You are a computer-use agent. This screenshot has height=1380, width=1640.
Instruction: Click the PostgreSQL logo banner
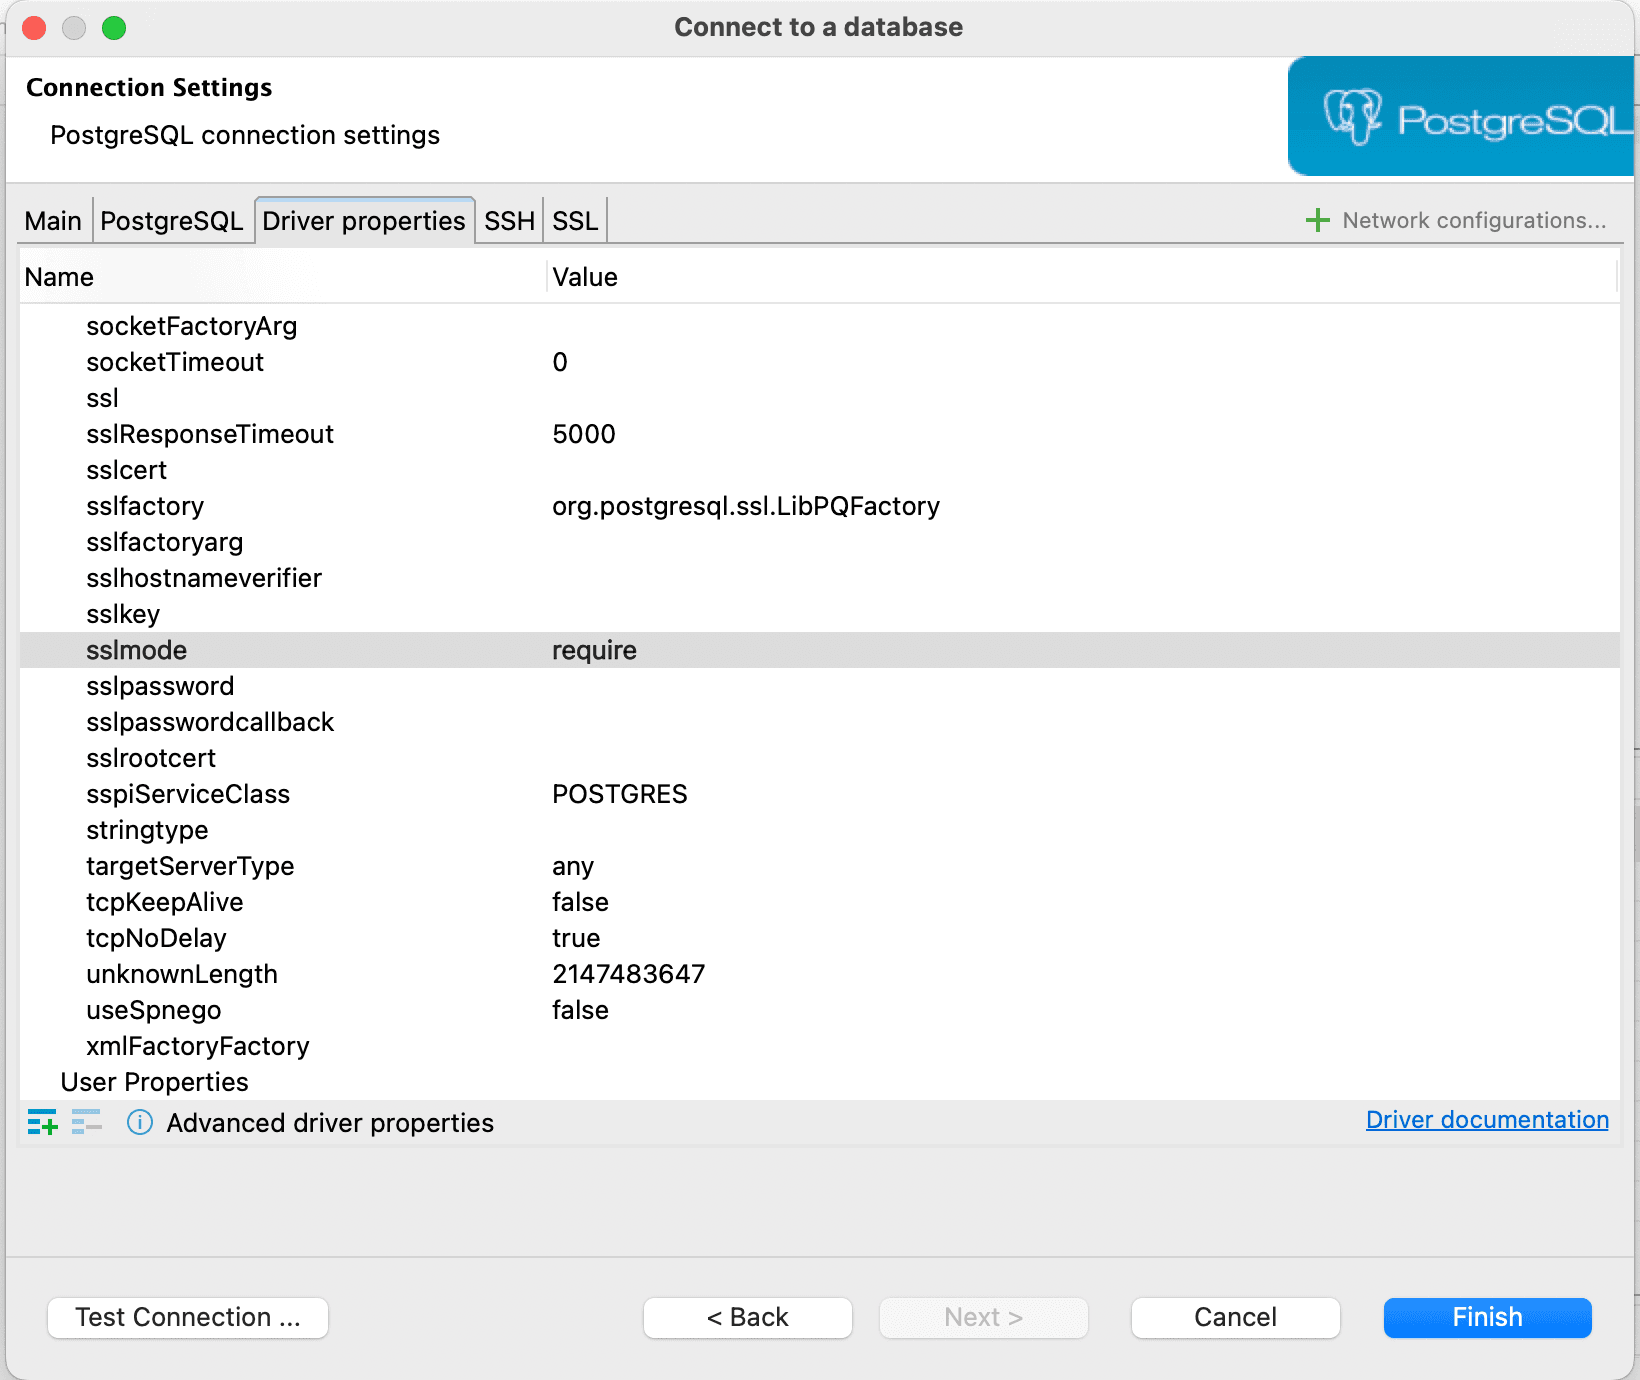[x=1460, y=115]
